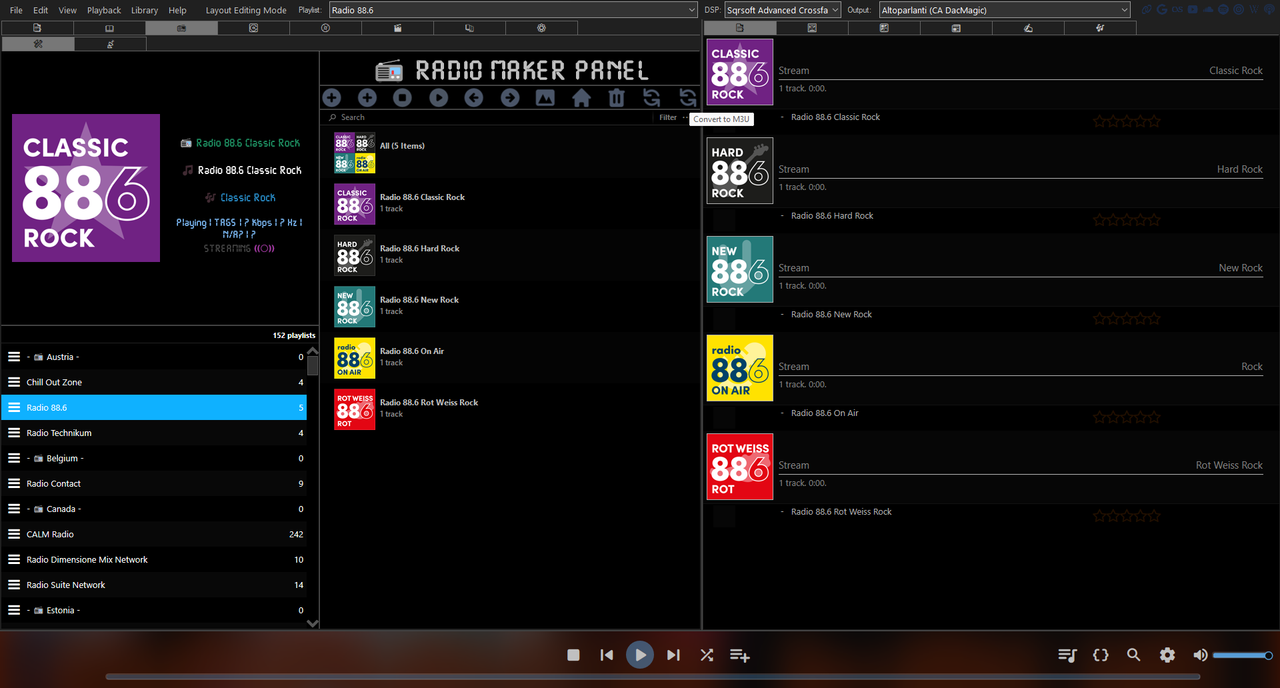Click the right arrow icon in Radio Maker toolbar
1280x688 pixels.
pos(510,97)
